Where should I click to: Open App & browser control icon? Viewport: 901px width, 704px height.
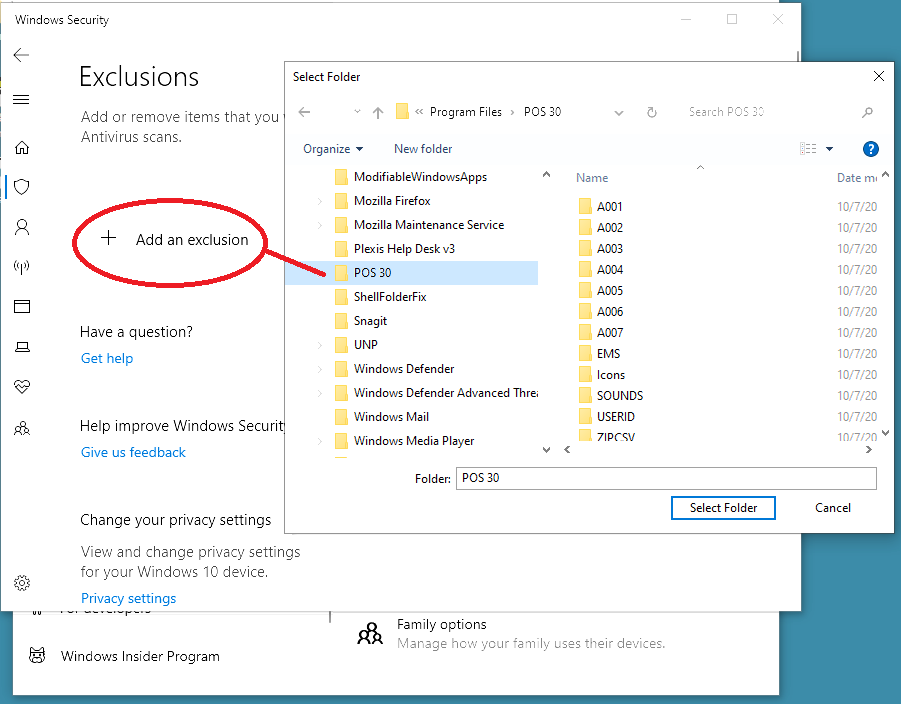tap(21, 307)
